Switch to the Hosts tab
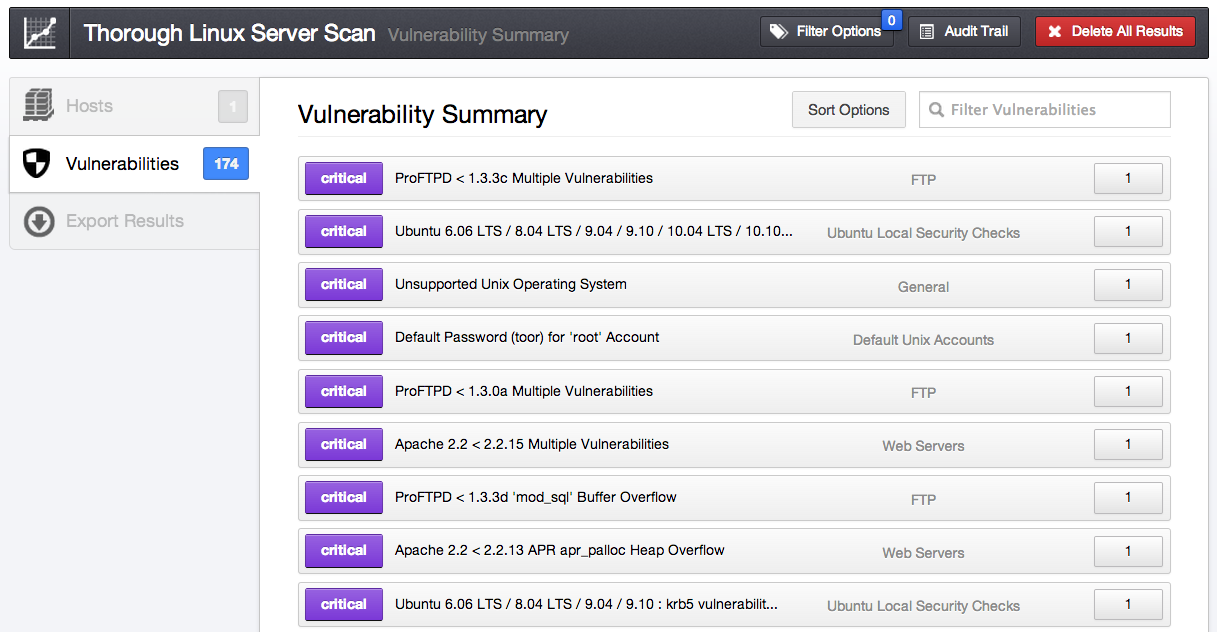Image resolution: width=1217 pixels, height=632 pixels. tap(134, 106)
